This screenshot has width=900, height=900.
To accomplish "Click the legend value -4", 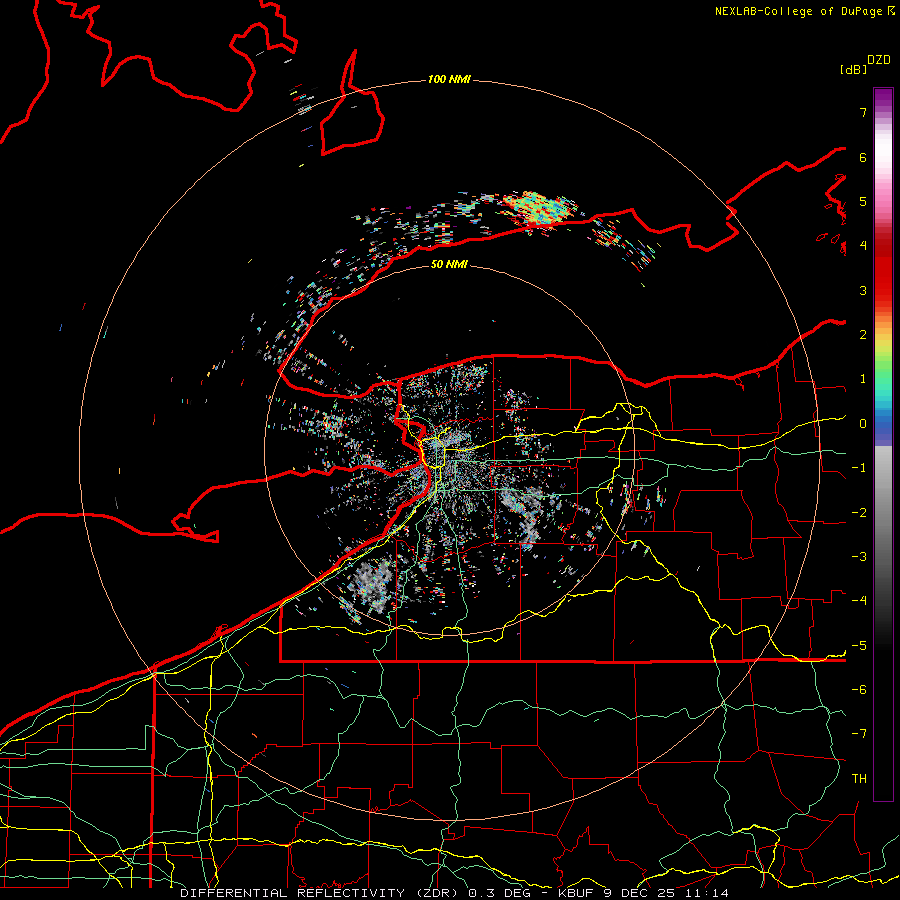I will tap(859, 600).
